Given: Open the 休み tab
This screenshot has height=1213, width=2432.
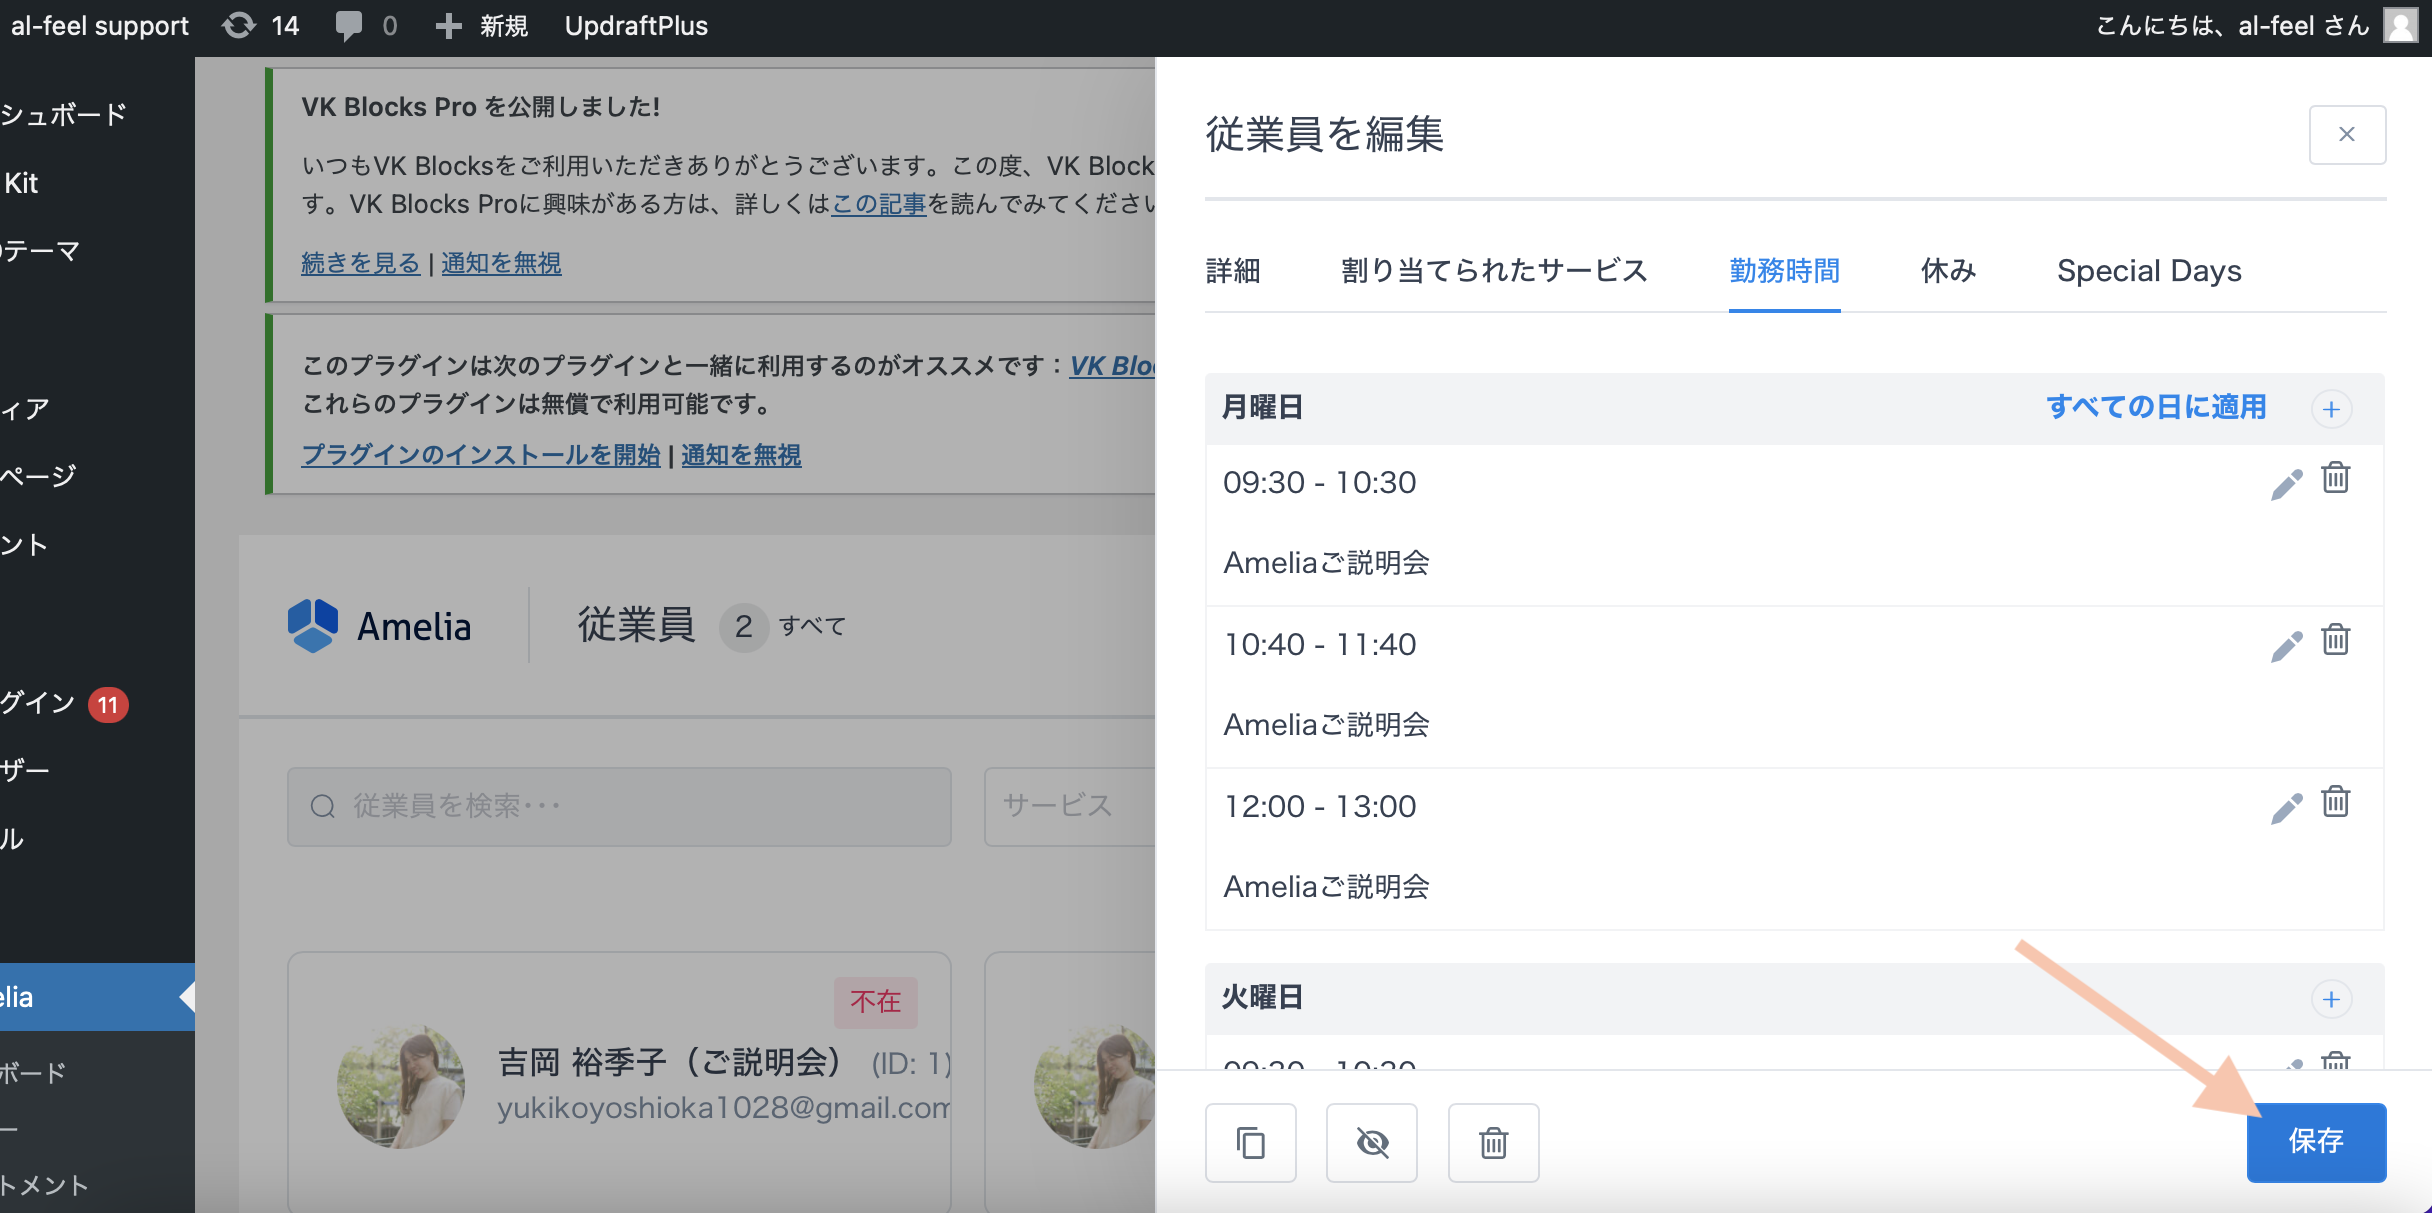Looking at the screenshot, I should point(1948,271).
